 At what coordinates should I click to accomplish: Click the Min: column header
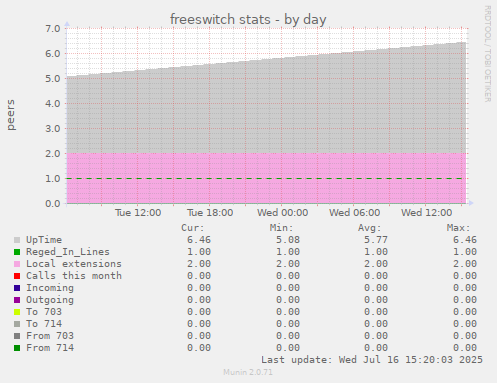pyautogui.click(x=281, y=228)
